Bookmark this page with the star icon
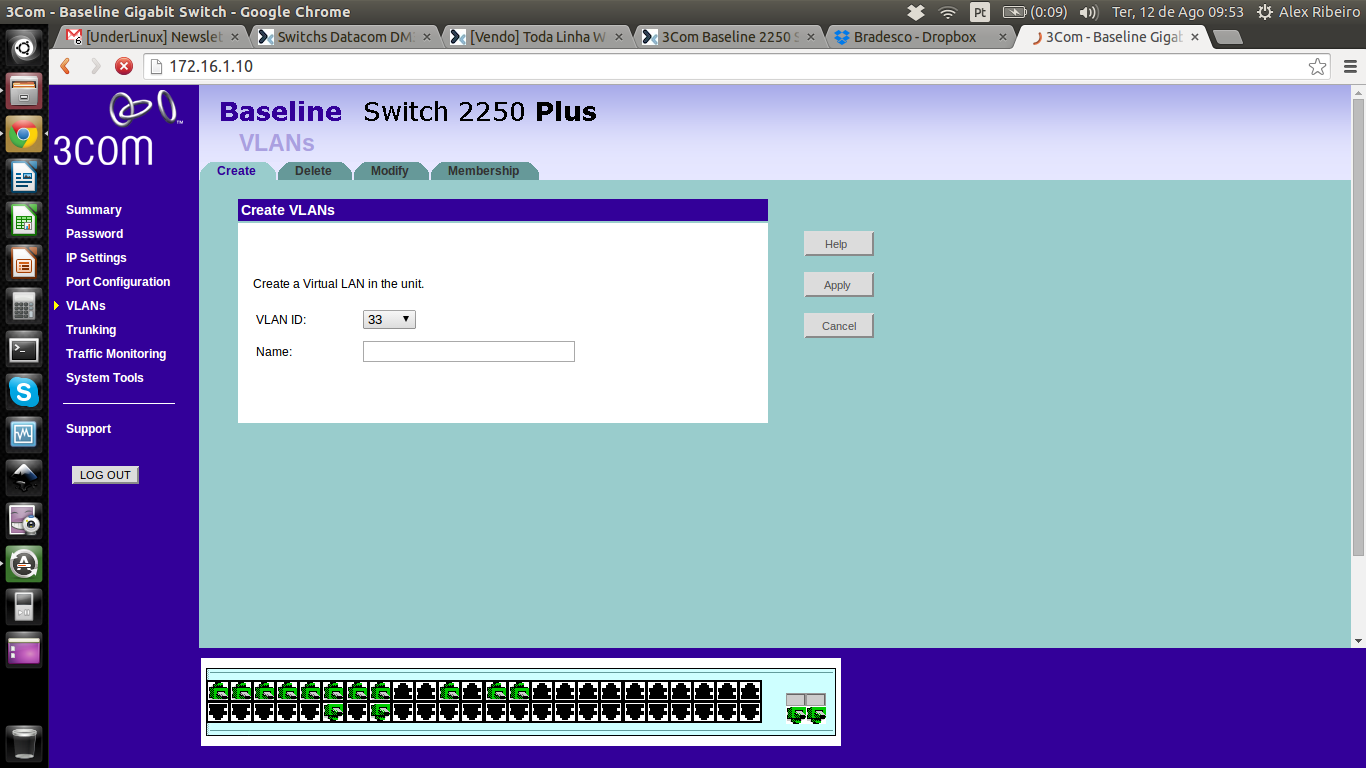 click(x=1318, y=66)
